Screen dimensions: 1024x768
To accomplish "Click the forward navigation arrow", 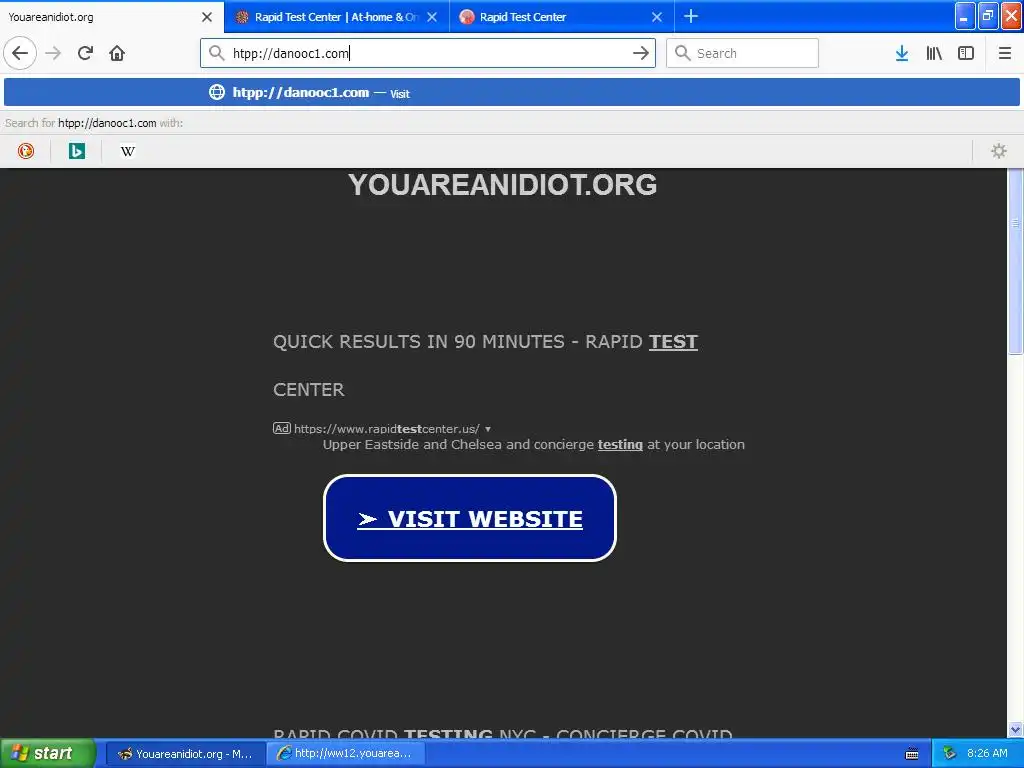I will click(53, 53).
